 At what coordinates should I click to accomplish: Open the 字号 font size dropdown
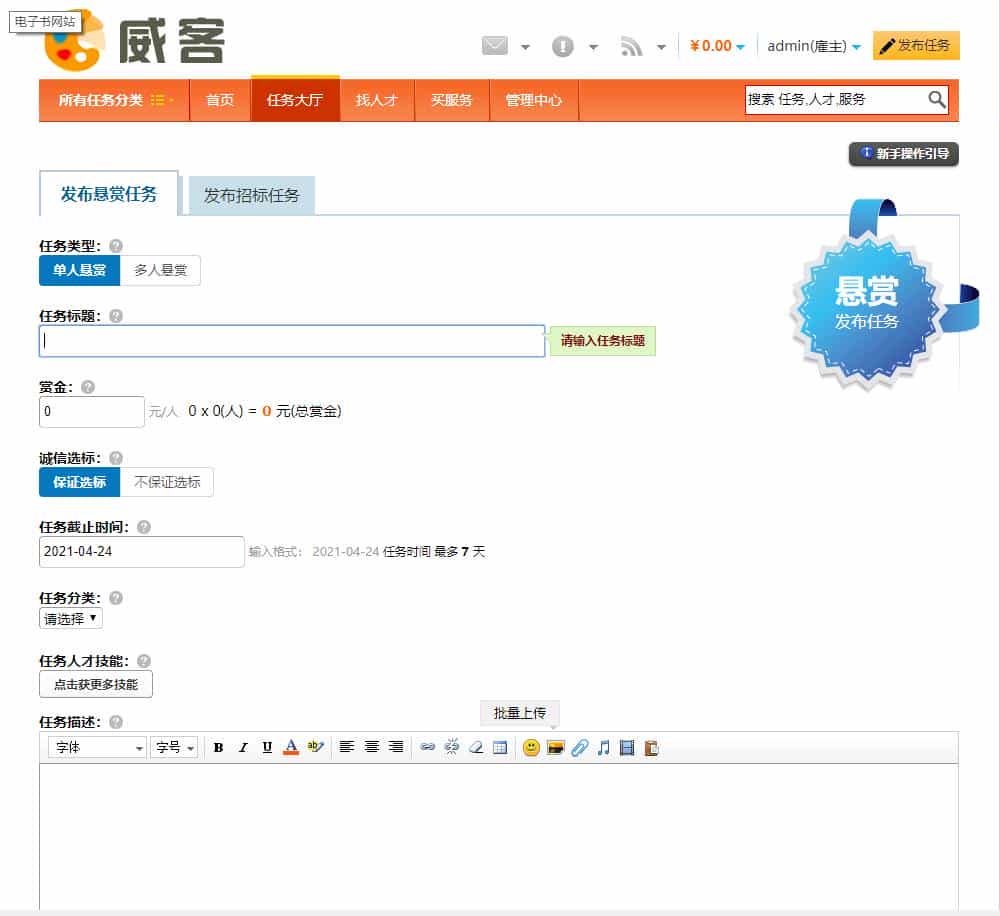coord(174,747)
